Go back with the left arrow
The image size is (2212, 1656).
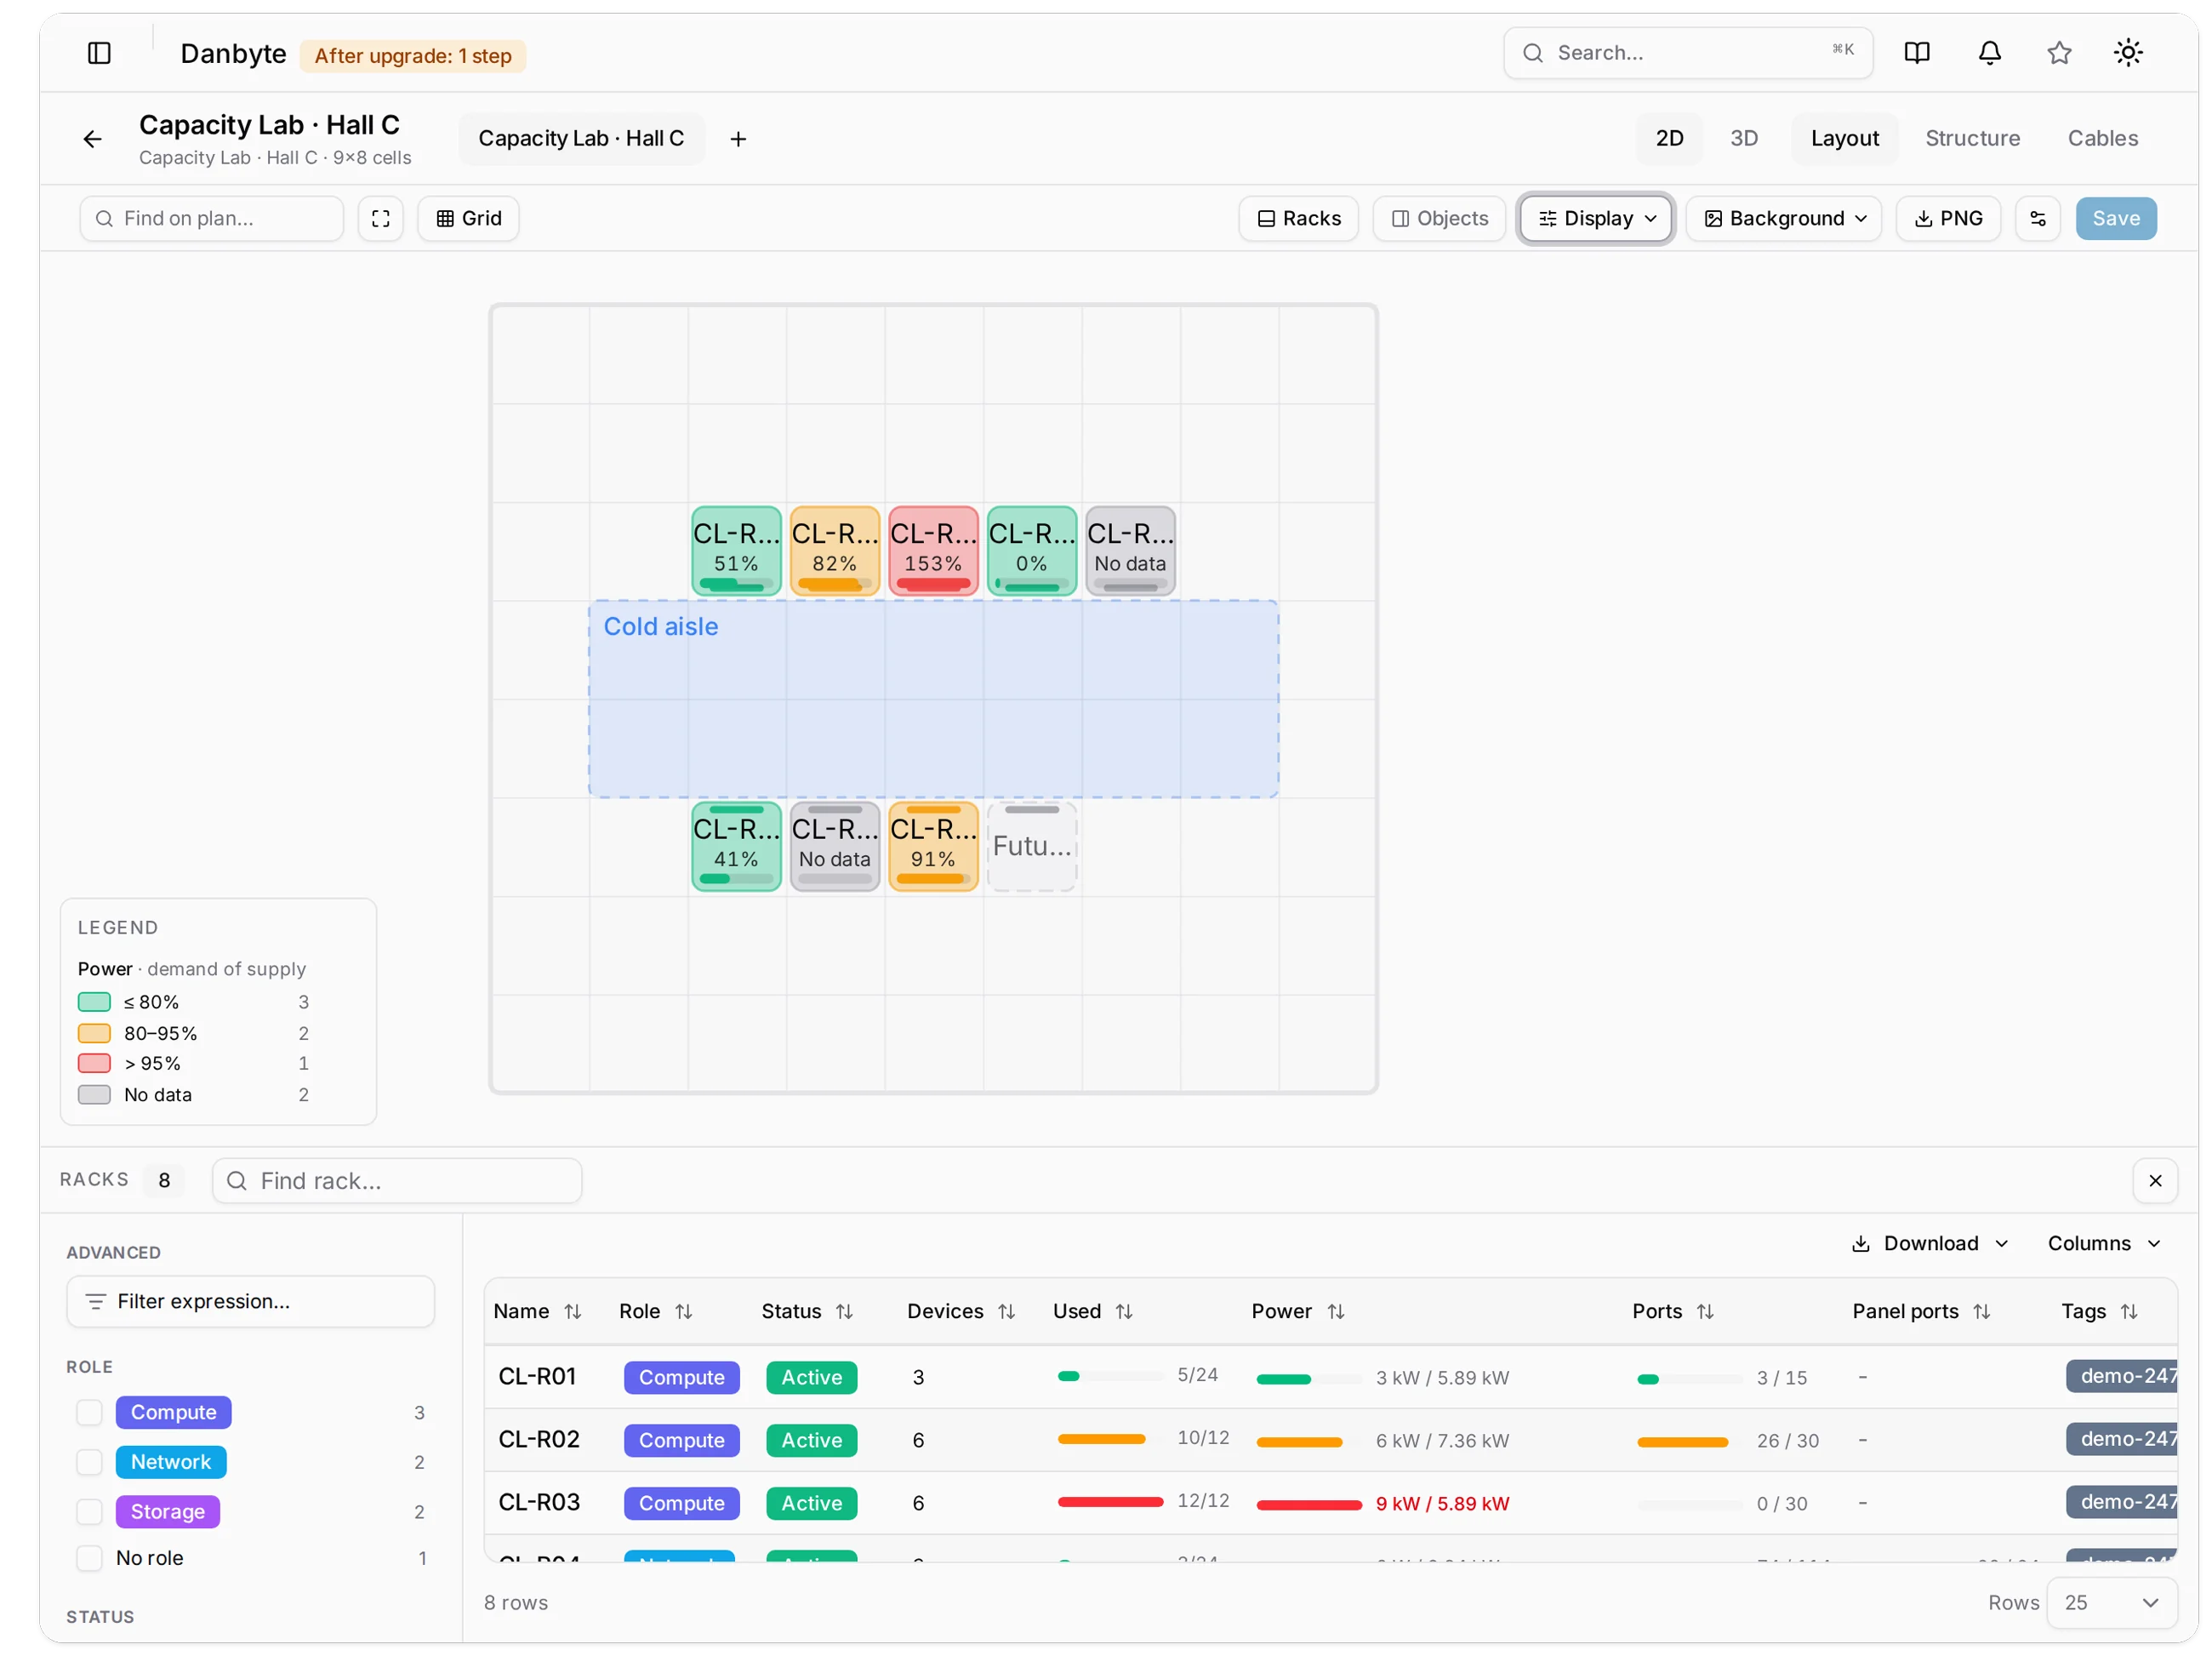[x=92, y=139]
